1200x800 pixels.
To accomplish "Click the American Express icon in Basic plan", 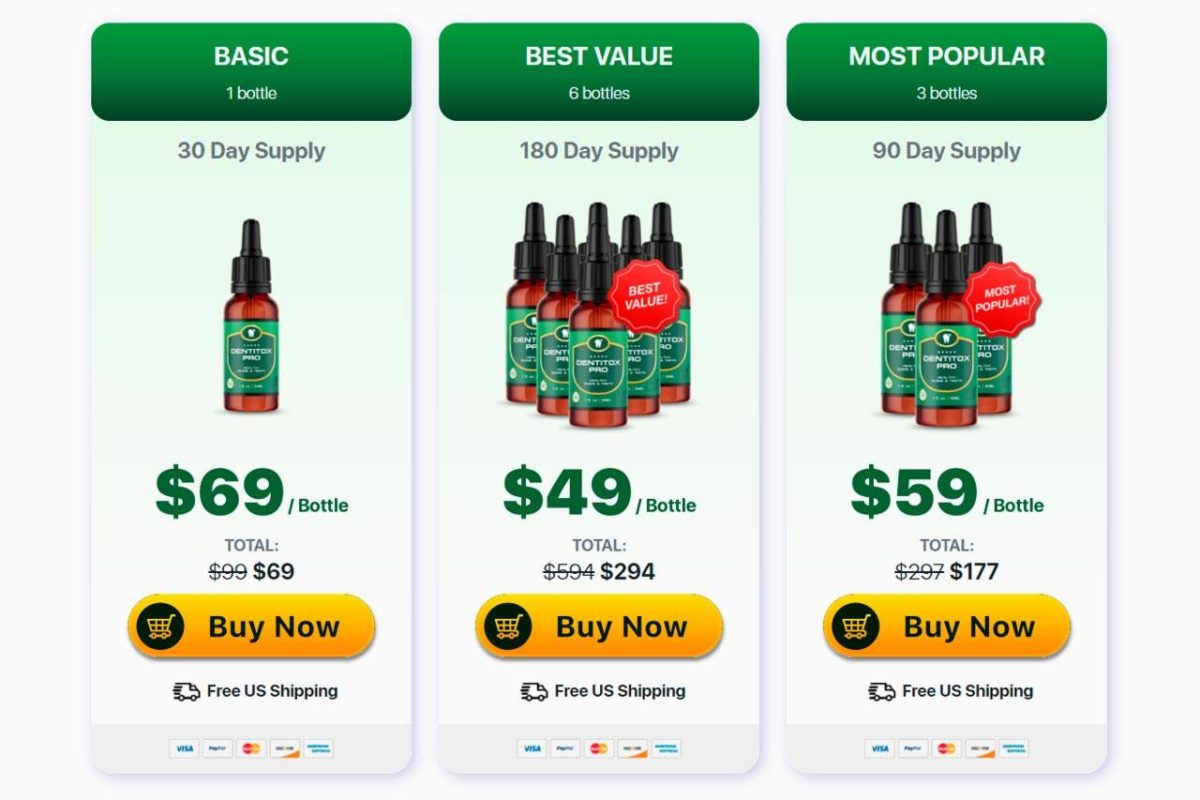I will [319, 748].
